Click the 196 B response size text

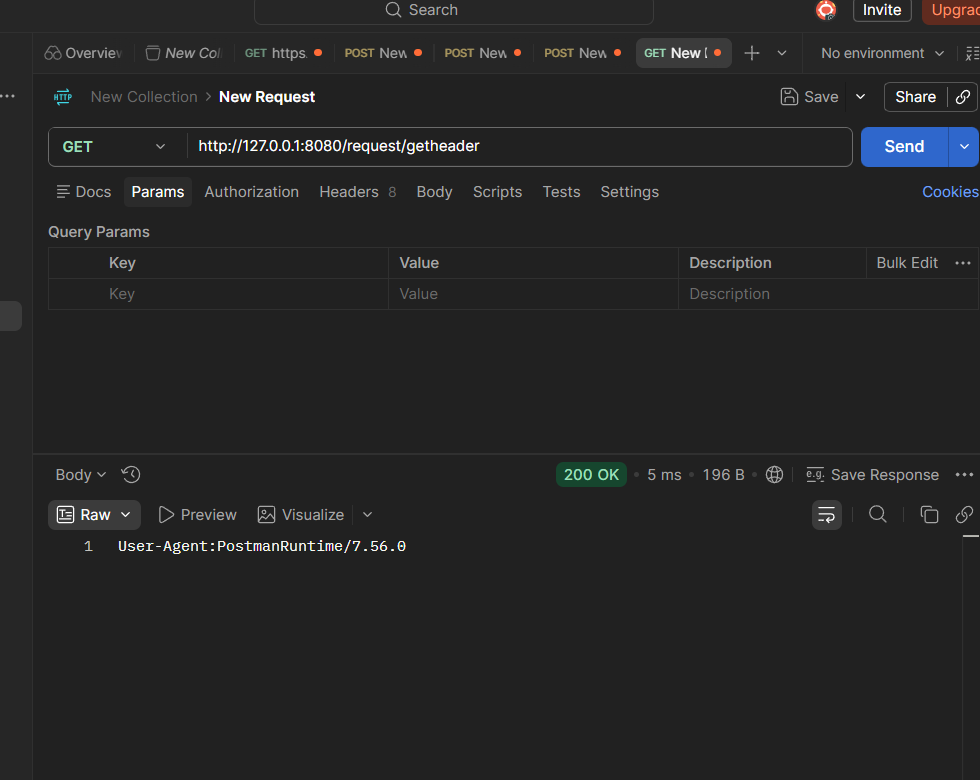[723, 475]
